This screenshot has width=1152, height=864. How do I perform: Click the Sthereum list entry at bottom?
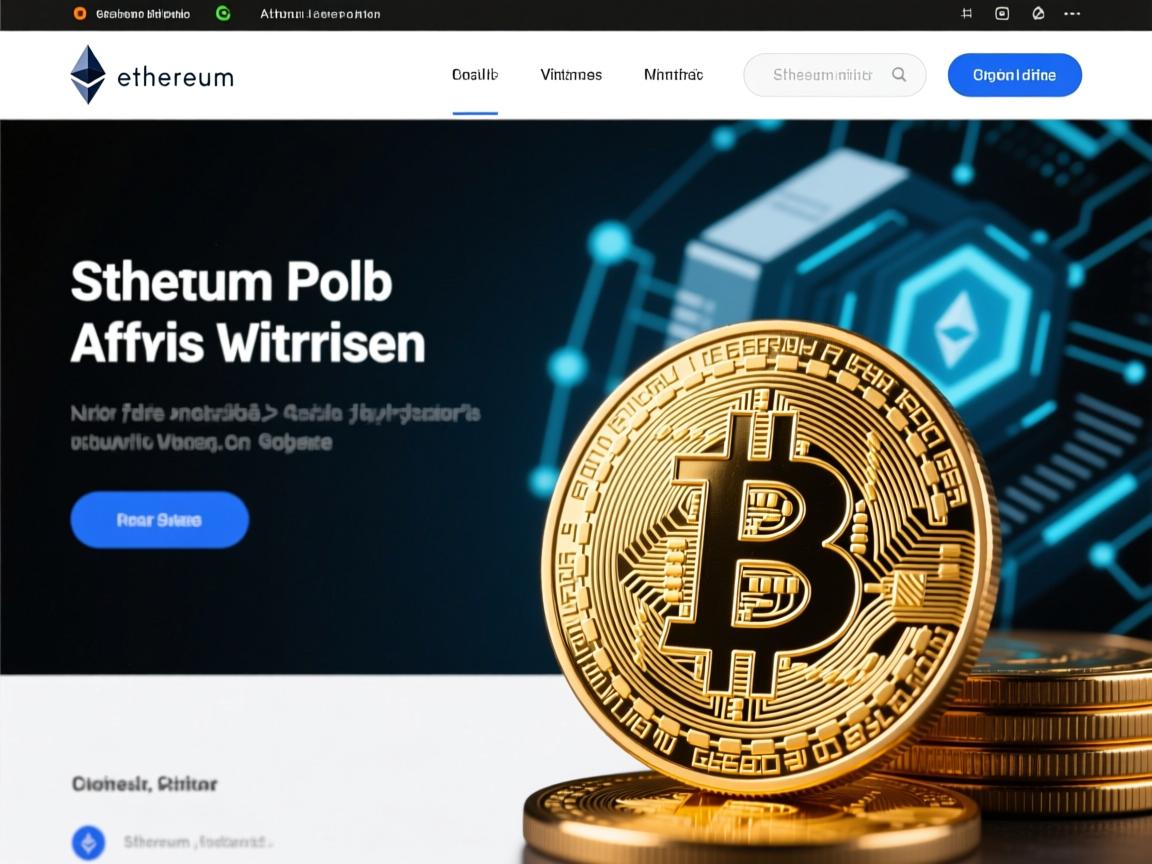pos(198,842)
